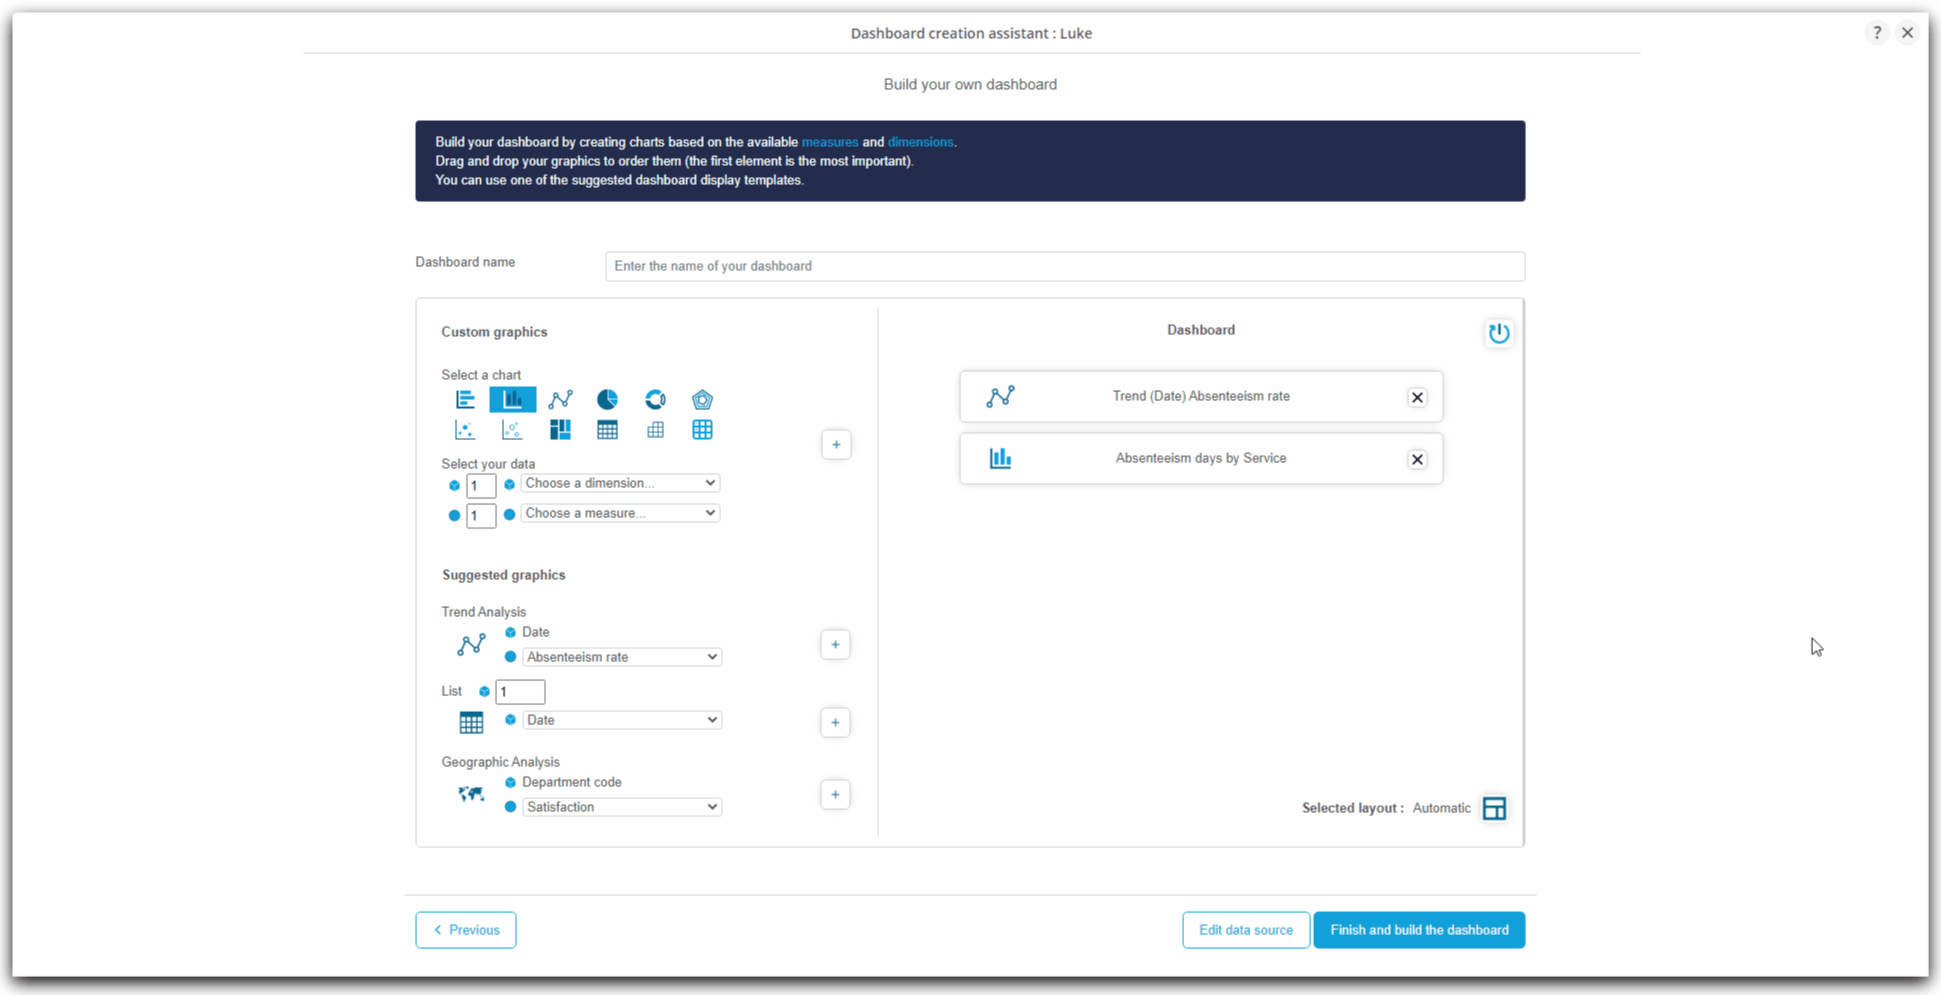Click the line icon on Trend card

1000,396
